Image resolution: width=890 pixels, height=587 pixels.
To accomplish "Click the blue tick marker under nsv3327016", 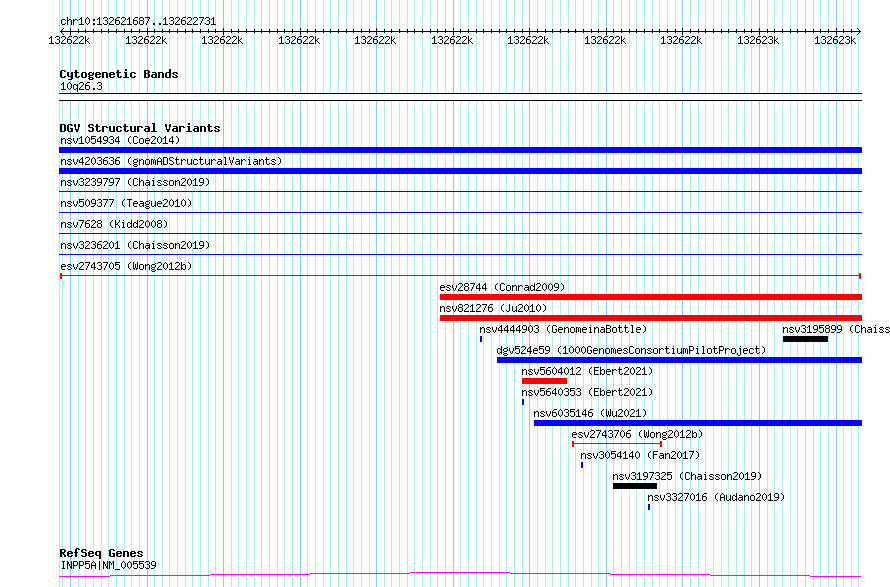I will 649,507.
